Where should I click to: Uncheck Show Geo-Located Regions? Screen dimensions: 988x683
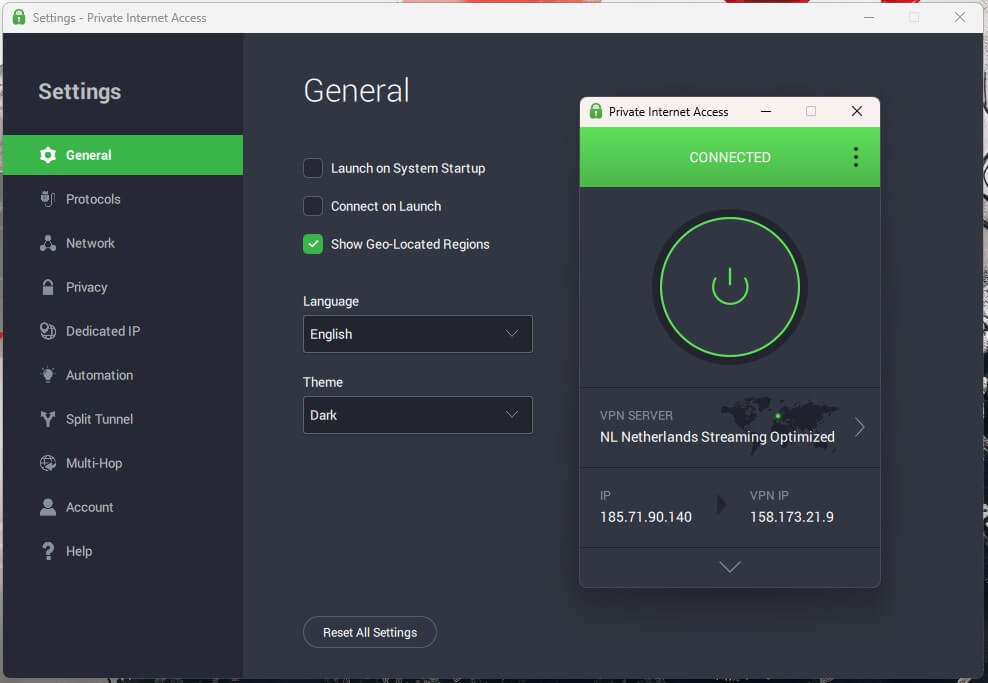313,244
